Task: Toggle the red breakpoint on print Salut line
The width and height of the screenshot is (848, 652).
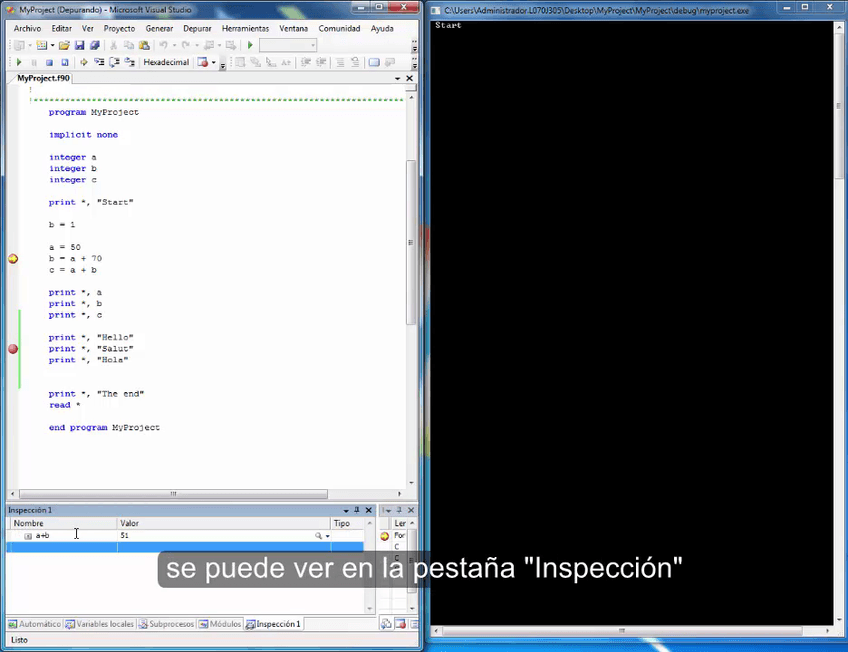Action: [x=13, y=349]
